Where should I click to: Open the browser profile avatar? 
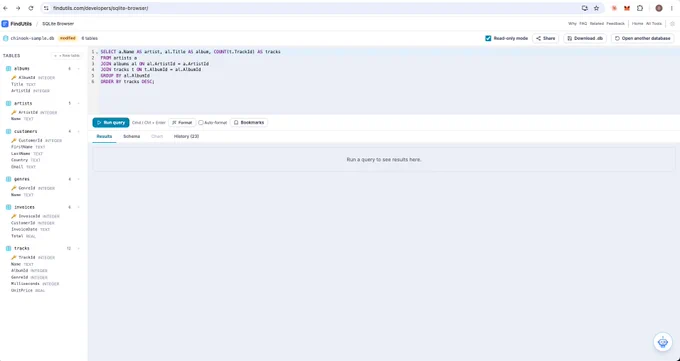(x=659, y=8)
